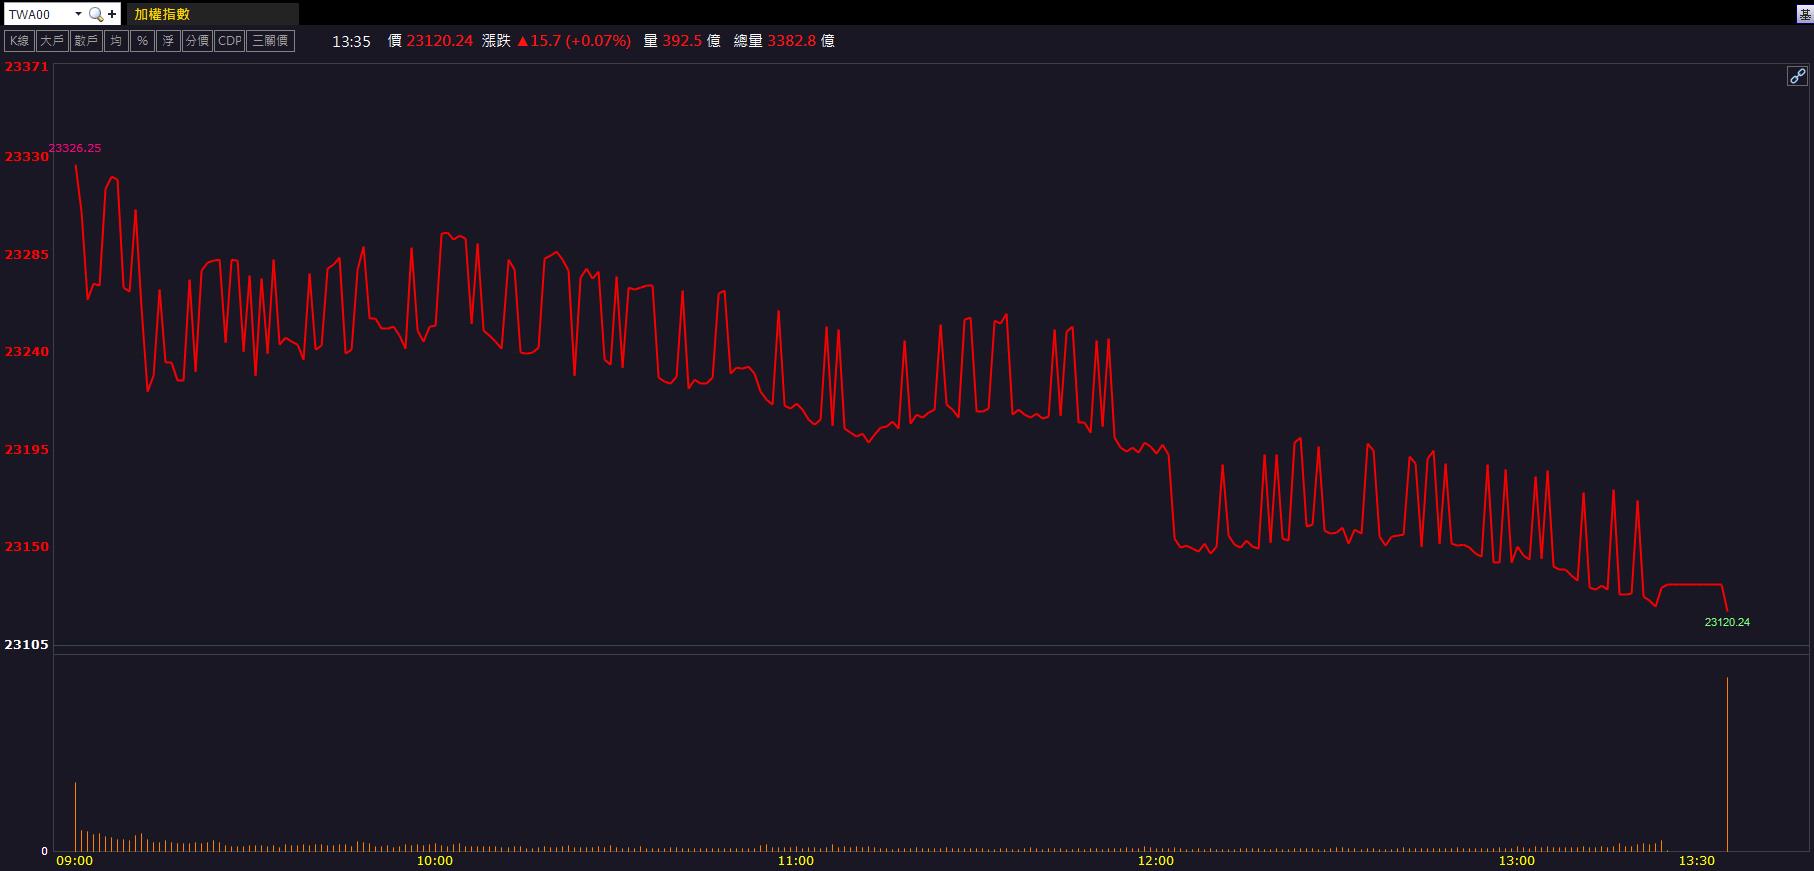Click the 23285 price axis label
The width and height of the screenshot is (1814, 871).
pyautogui.click(x=27, y=255)
